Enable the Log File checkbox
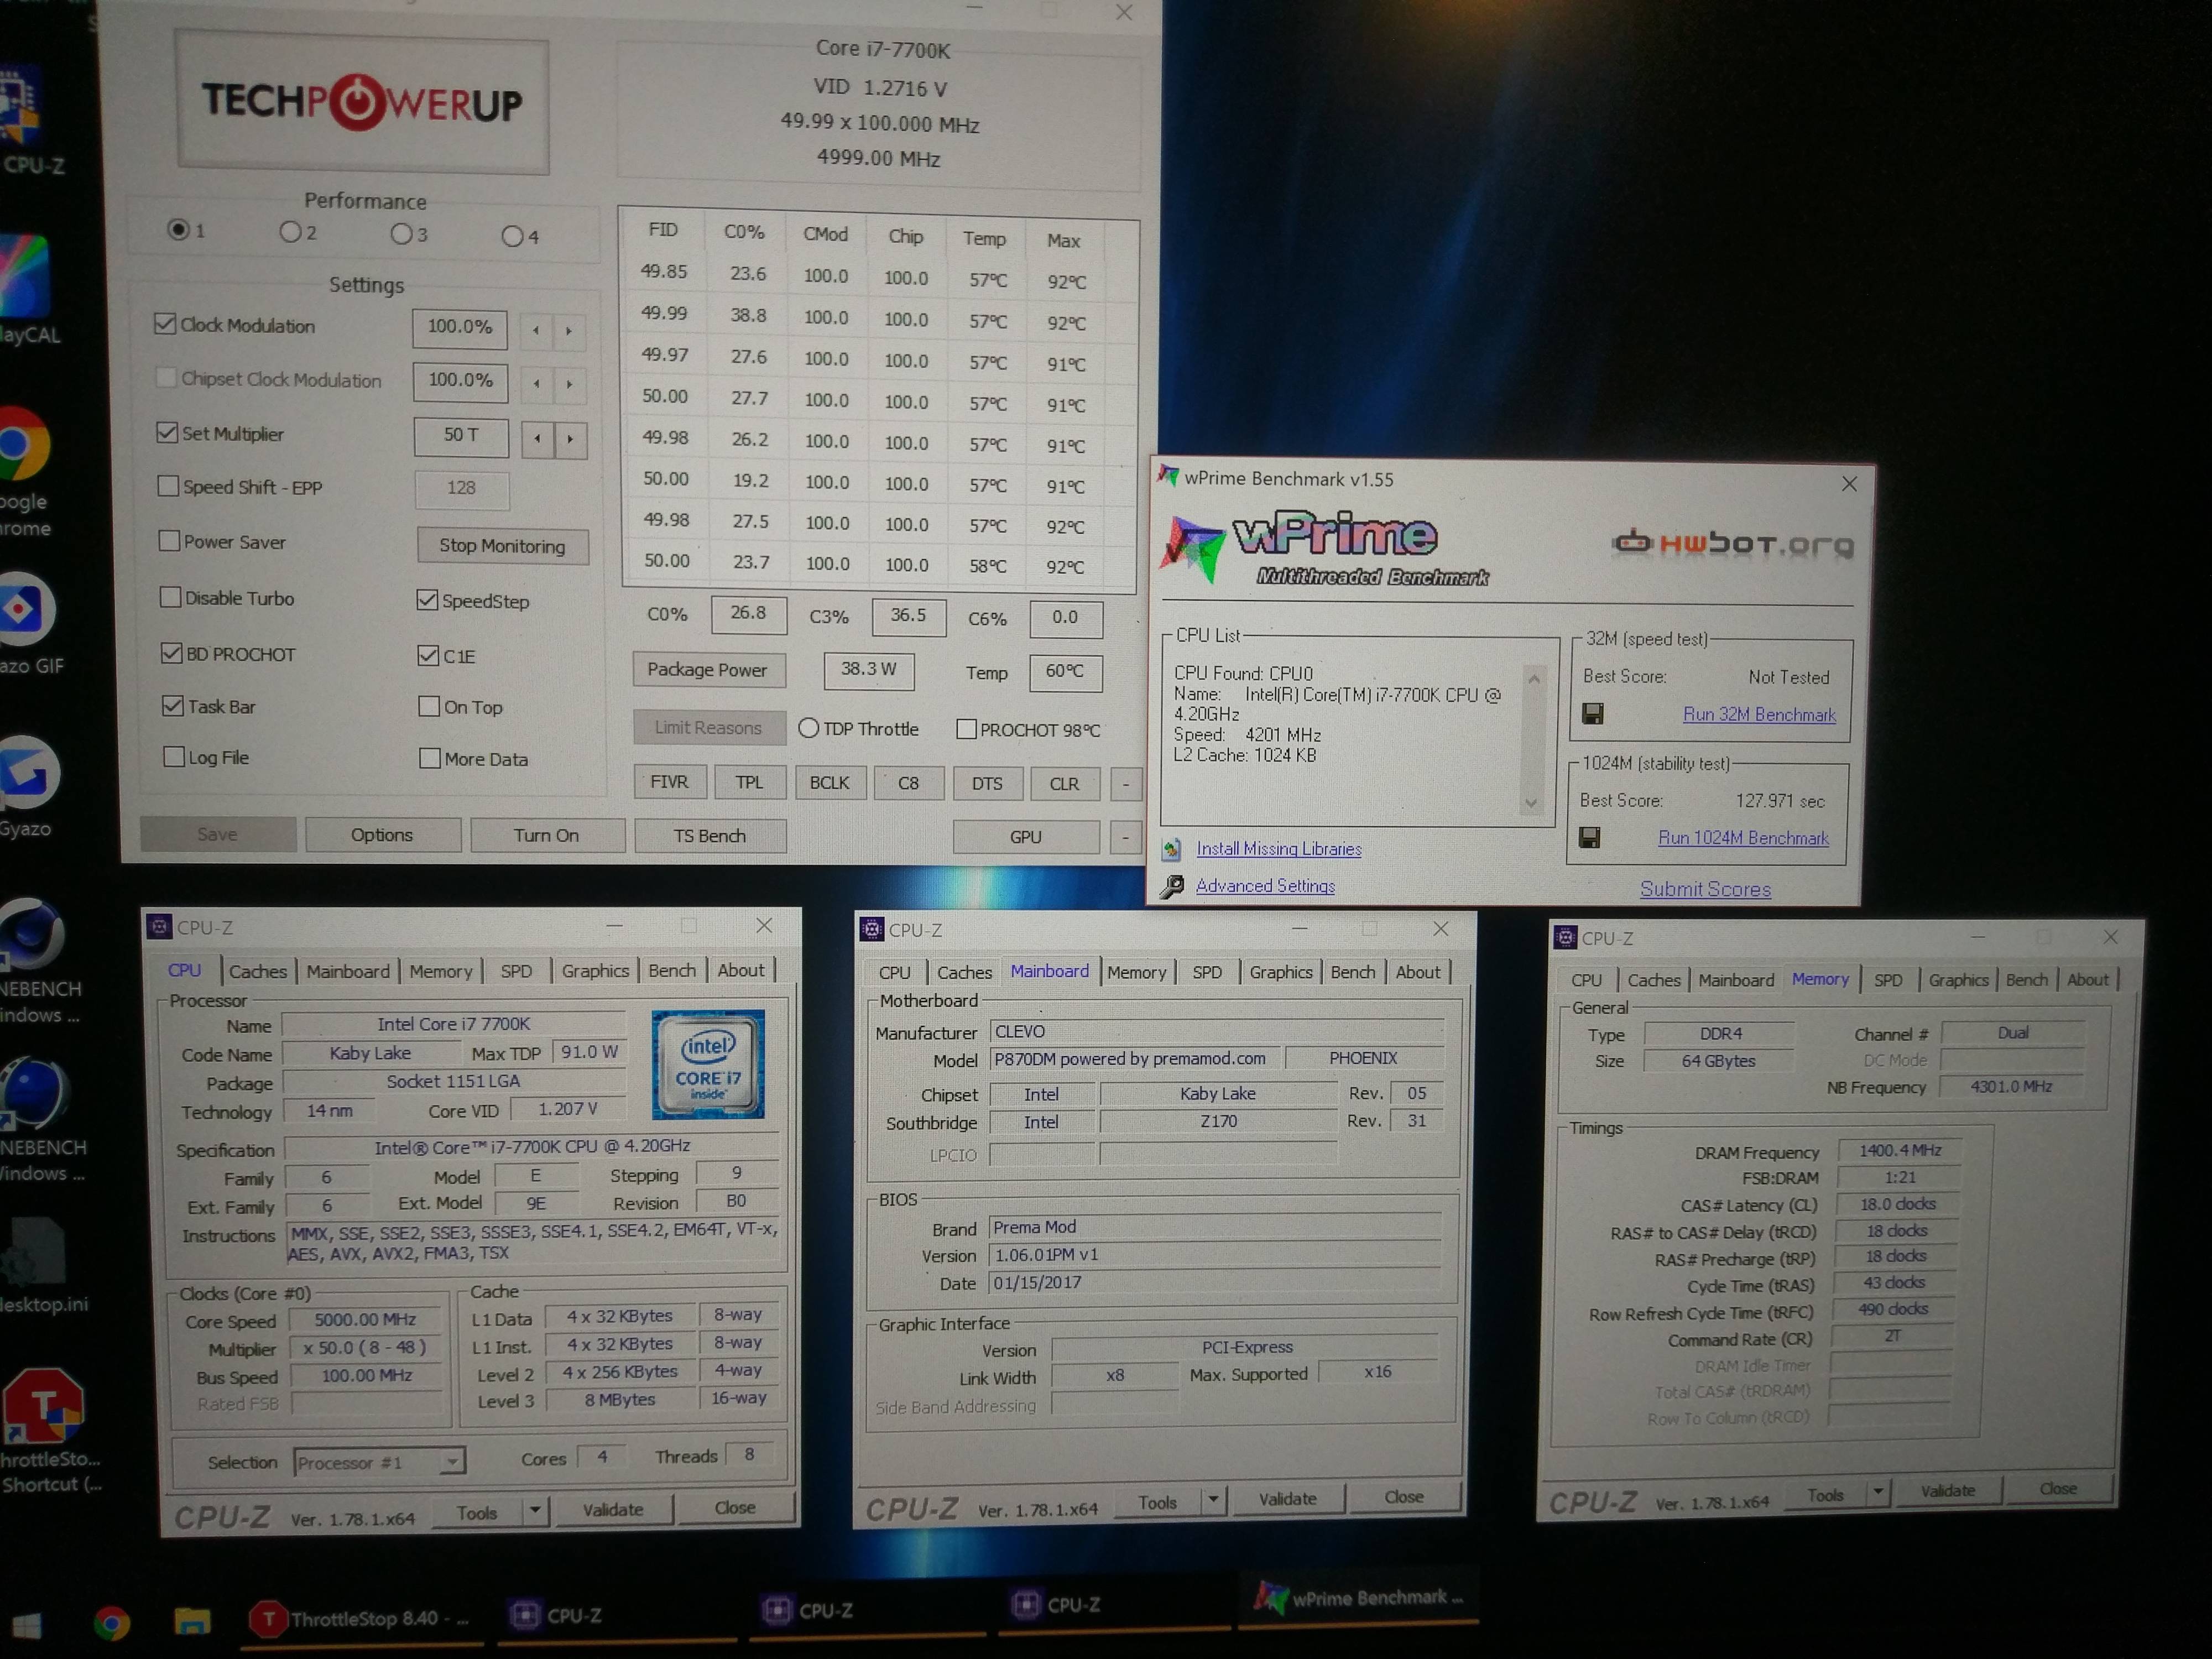The height and width of the screenshot is (1659, 2212). click(x=174, y=757)
